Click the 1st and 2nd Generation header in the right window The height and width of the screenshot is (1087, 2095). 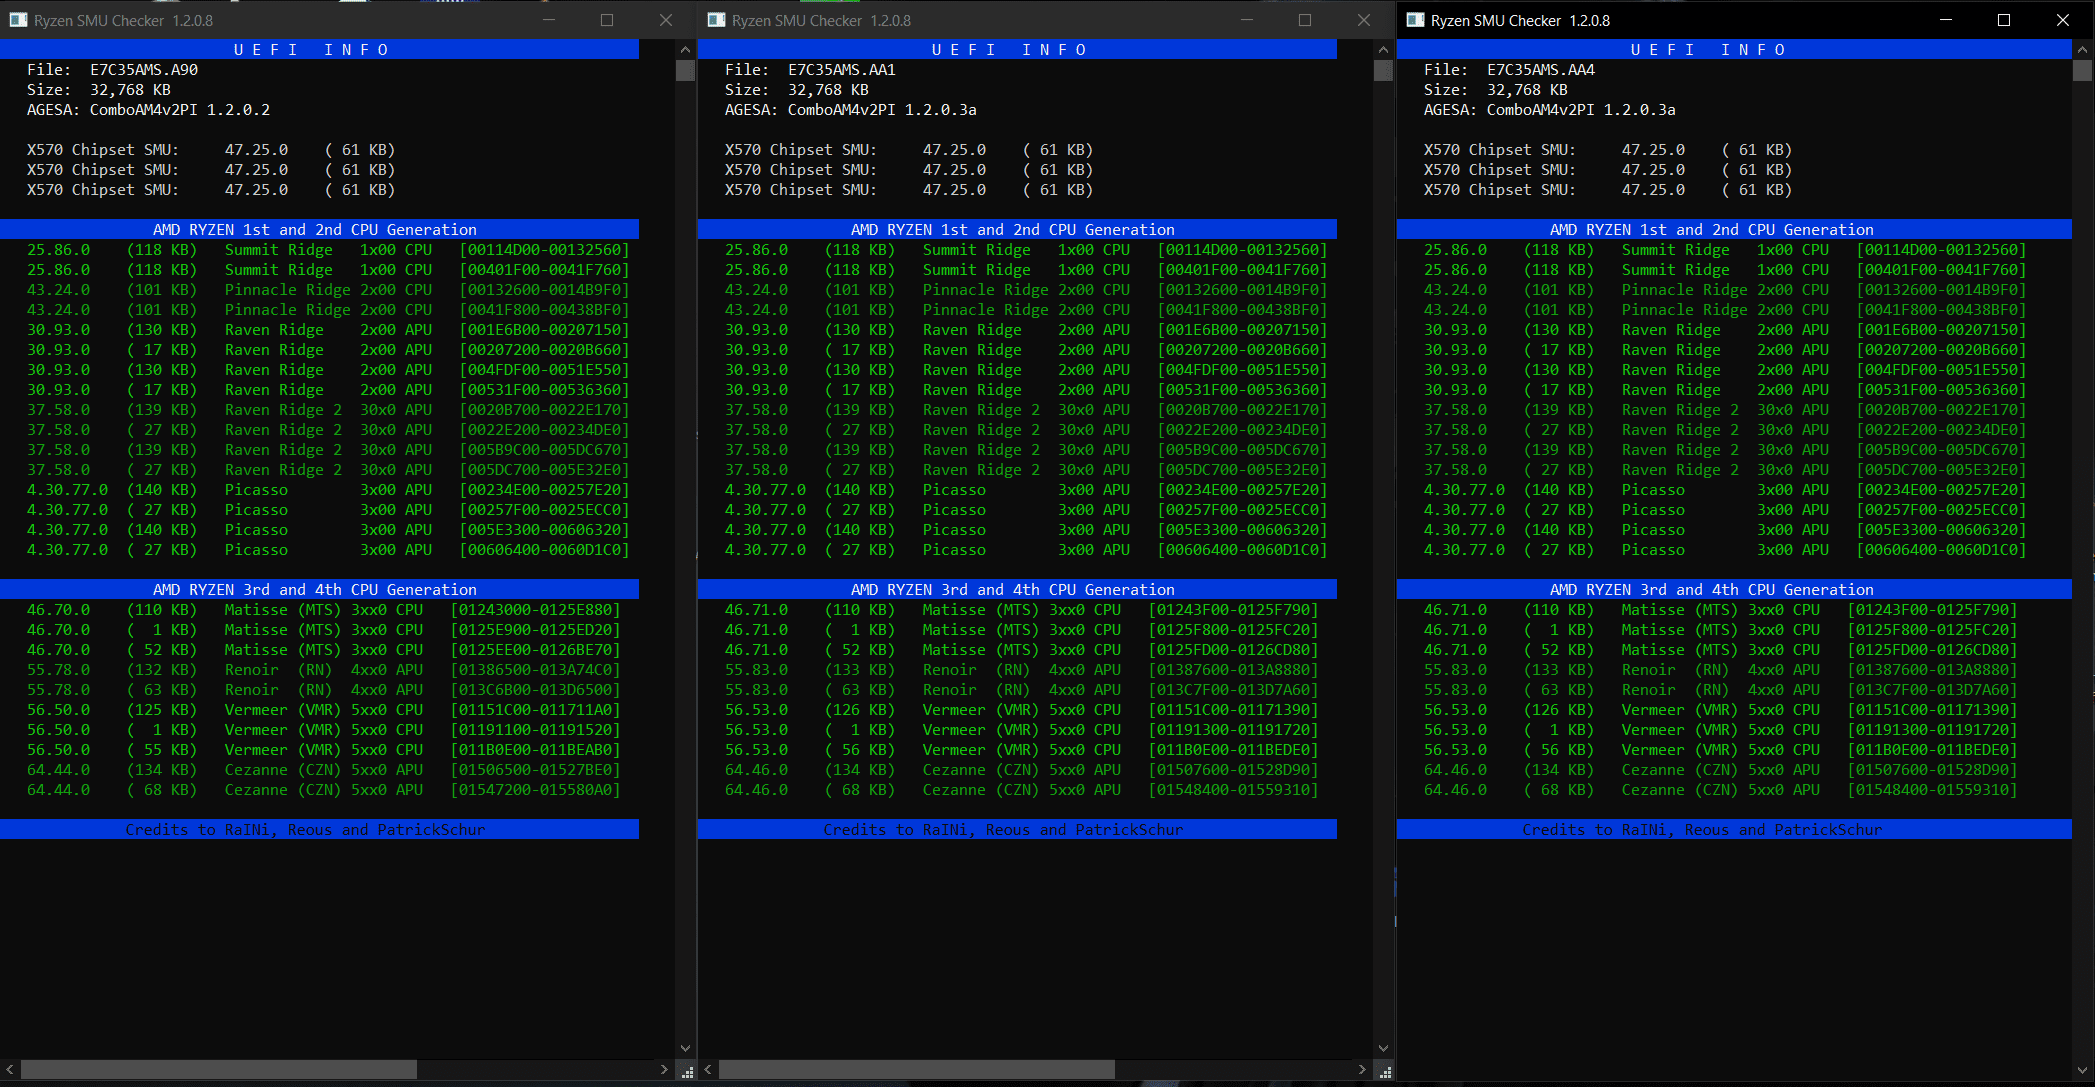click(1734, 230)
